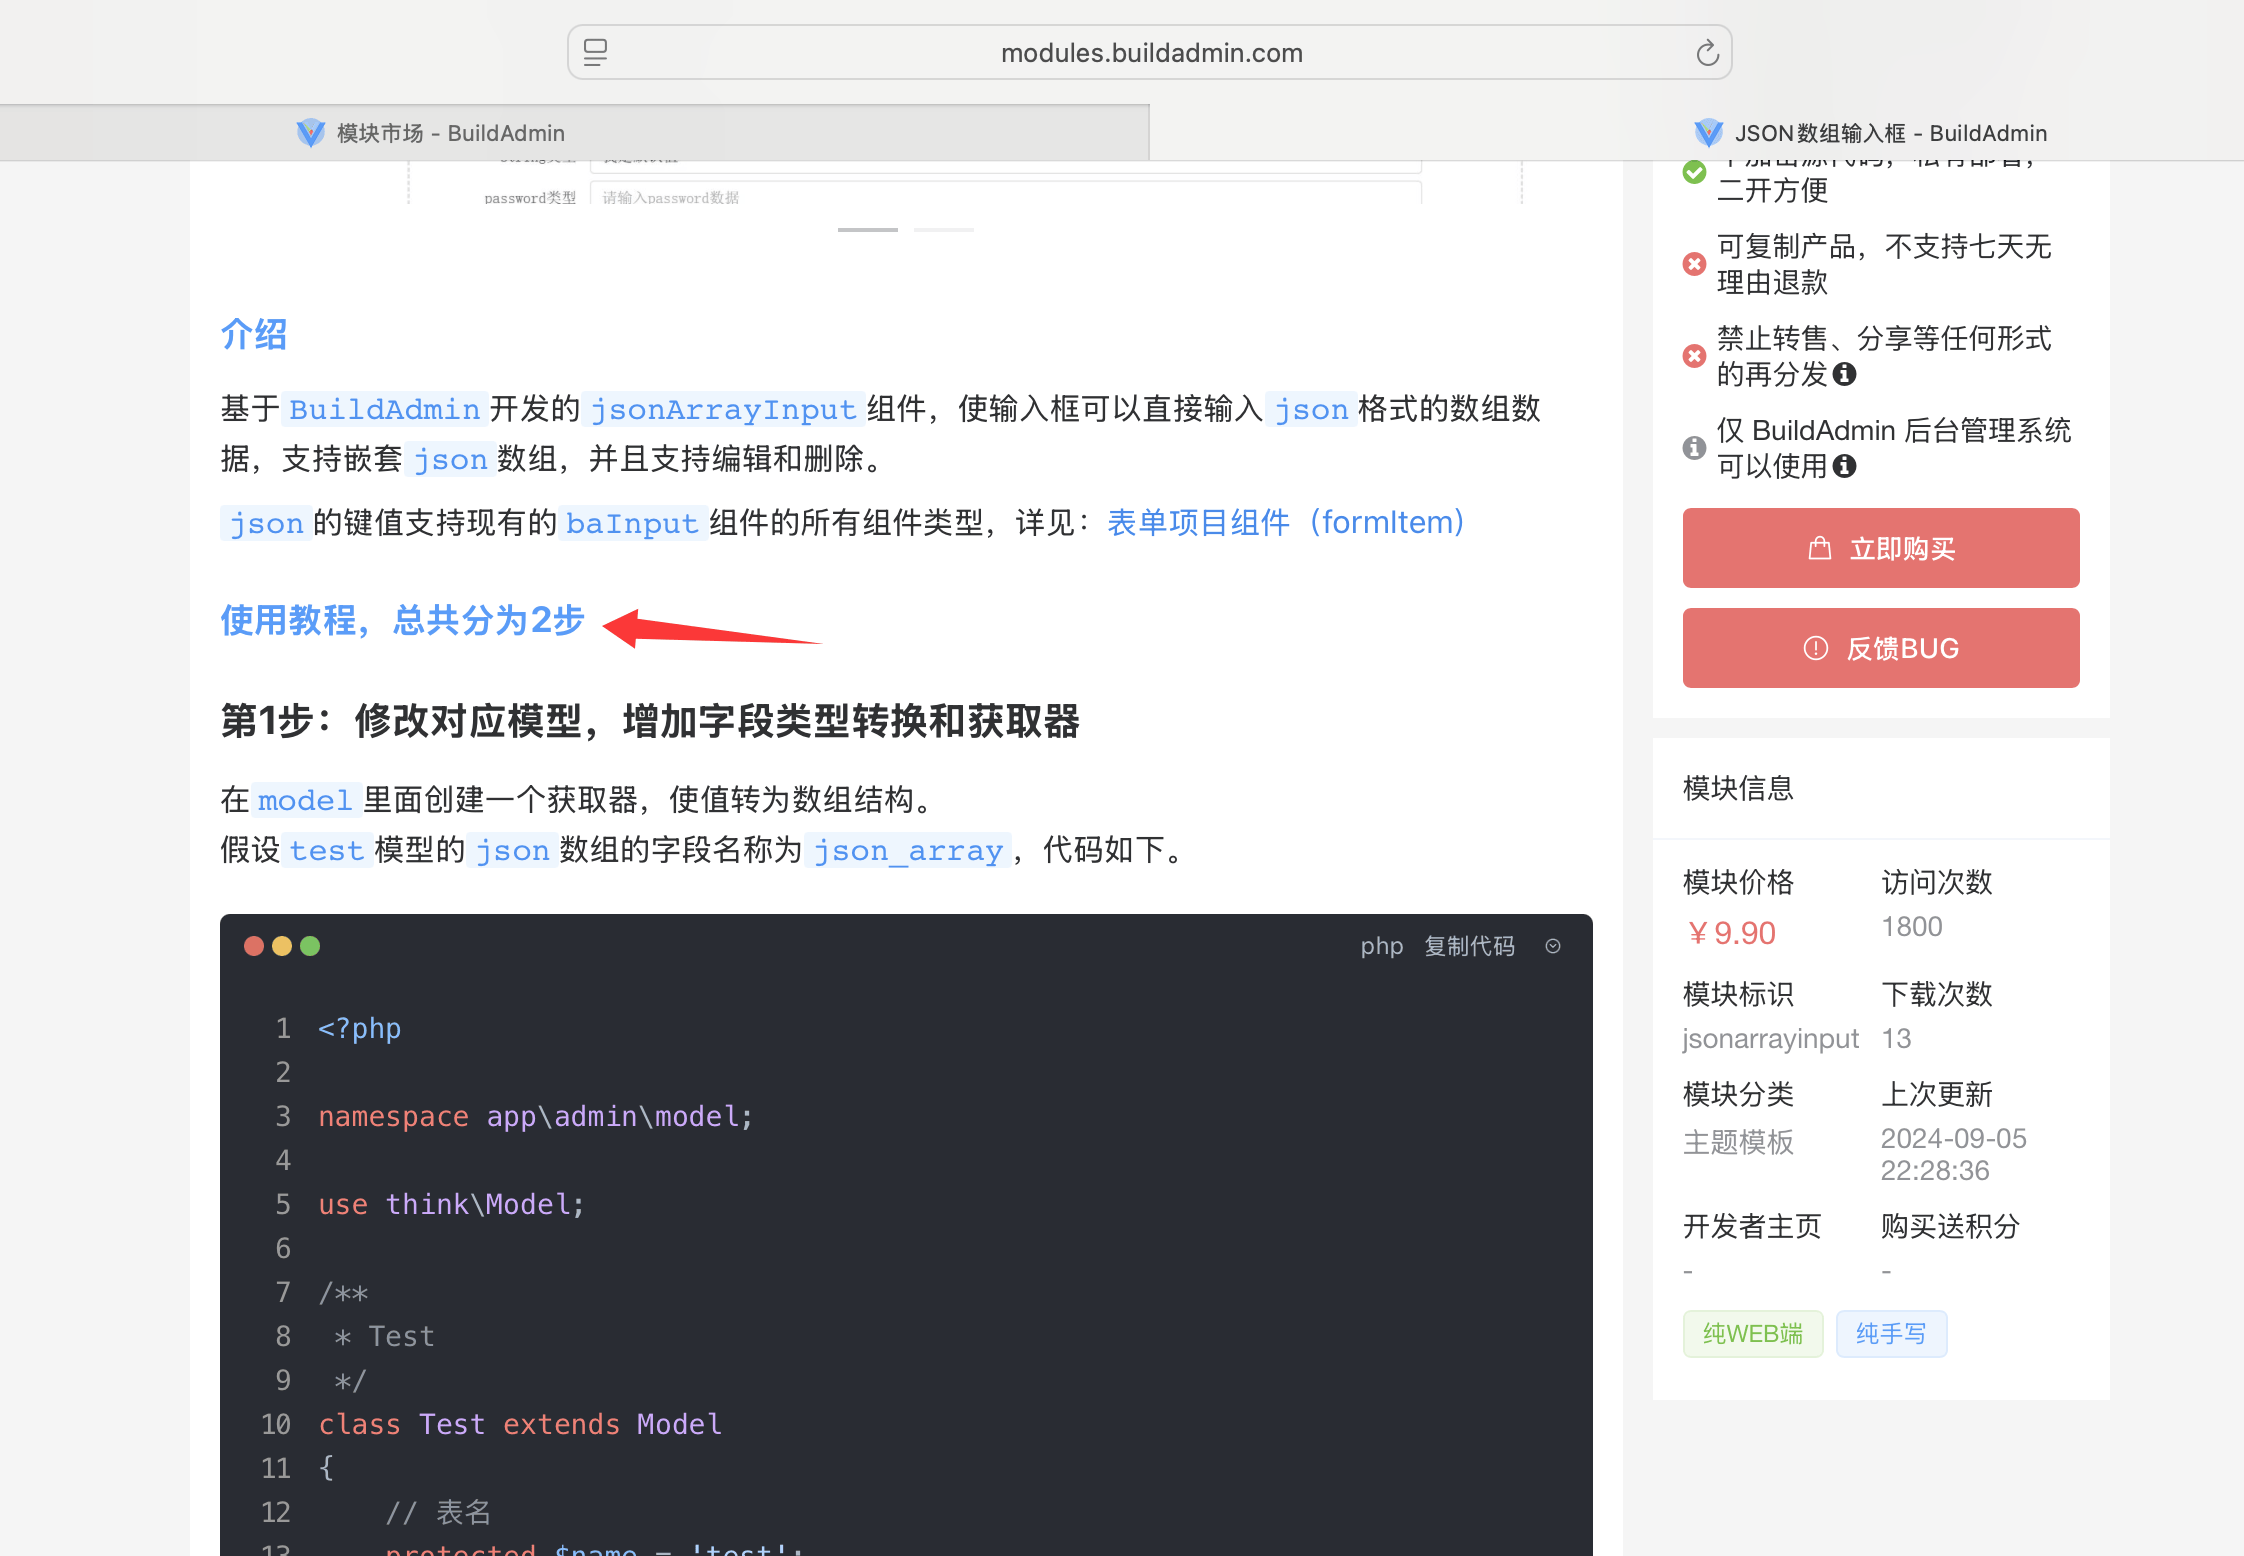Click the 复制代码 copy code button
The height and width of the screenshot is (1556, 2244).
1469,946
